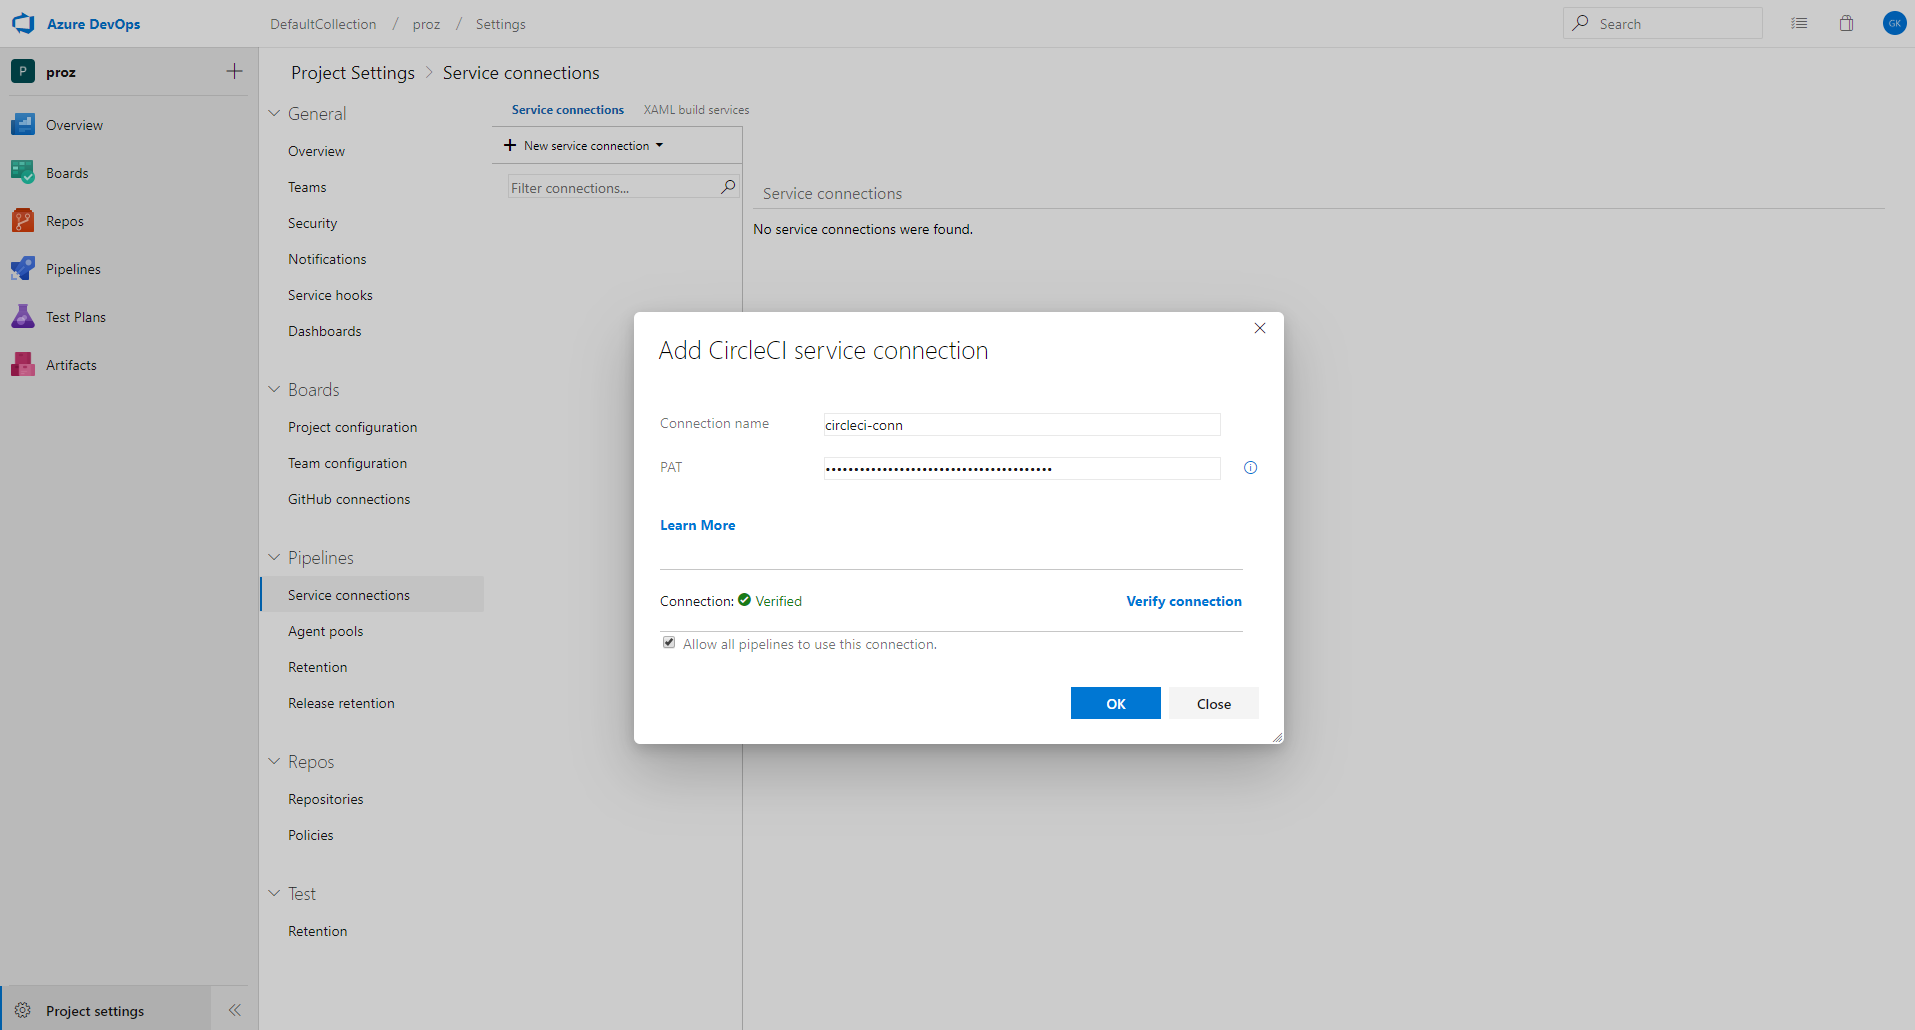1915x1030 pixels.
Task: Open the work items list icon in header
Action: click(x=1799, y=23)
